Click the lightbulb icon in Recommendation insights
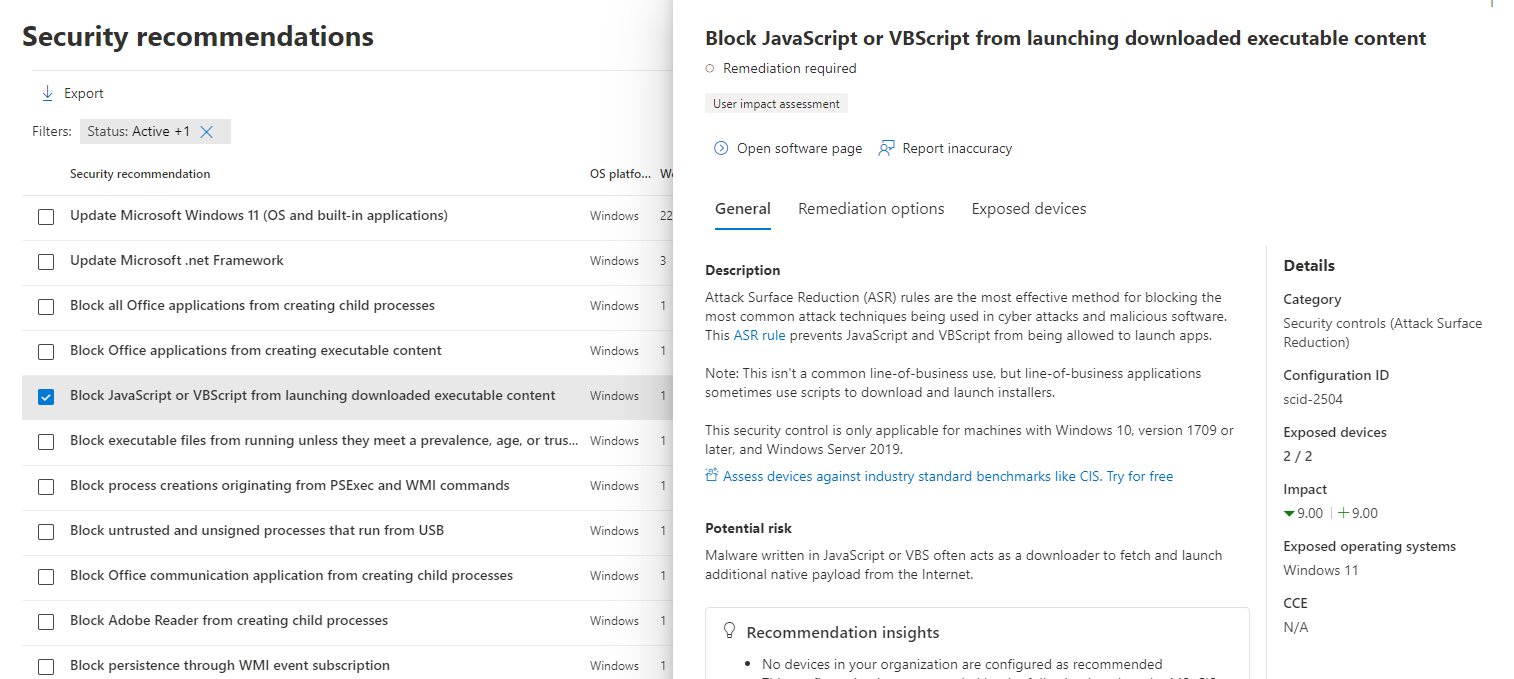 (x=730, y=631)
